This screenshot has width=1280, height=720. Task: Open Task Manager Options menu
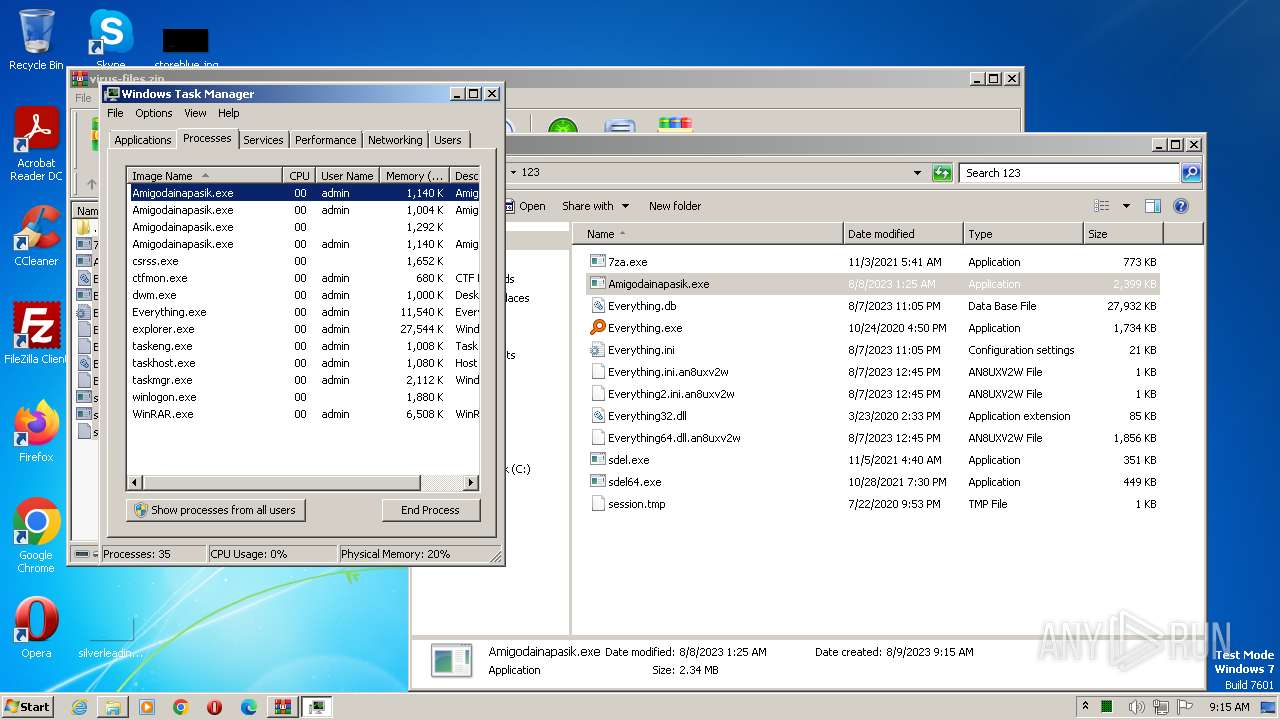(154, 113)
